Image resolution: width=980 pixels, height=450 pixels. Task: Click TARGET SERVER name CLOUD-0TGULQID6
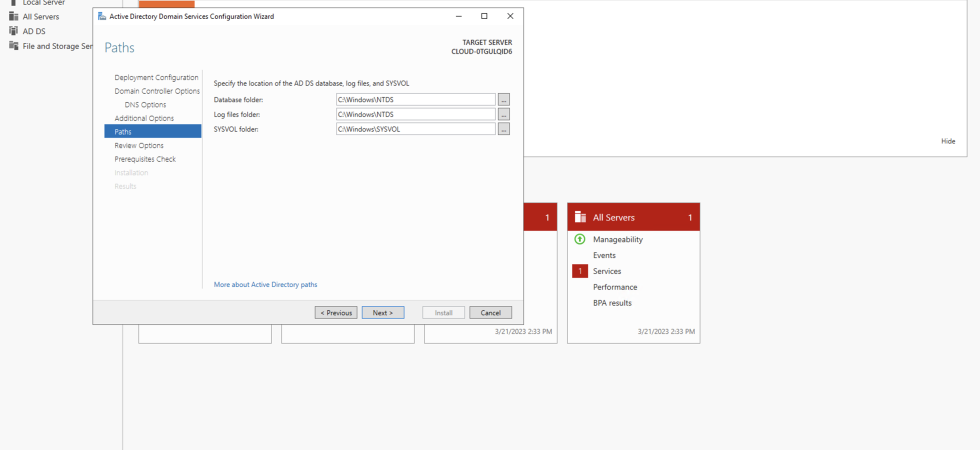click(x=482, y=51)
